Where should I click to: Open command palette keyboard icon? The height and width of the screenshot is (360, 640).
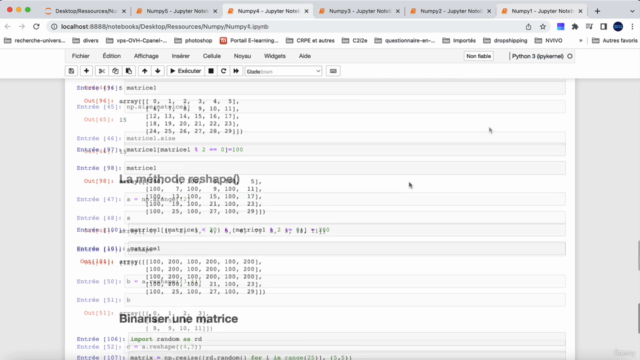click(333, 71)
